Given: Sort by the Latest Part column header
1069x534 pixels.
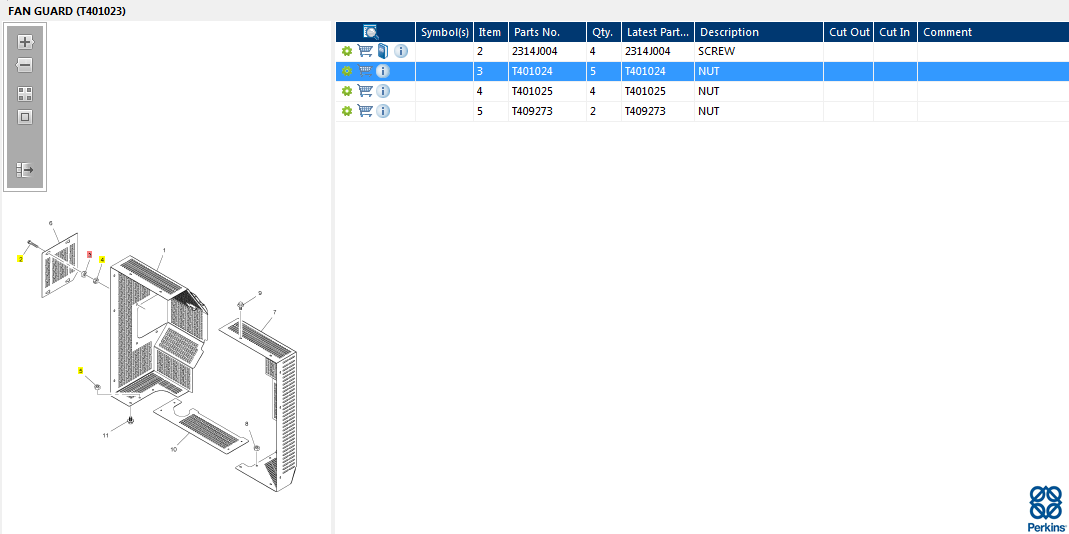Looking at the screenshot, I should point(658,32).
